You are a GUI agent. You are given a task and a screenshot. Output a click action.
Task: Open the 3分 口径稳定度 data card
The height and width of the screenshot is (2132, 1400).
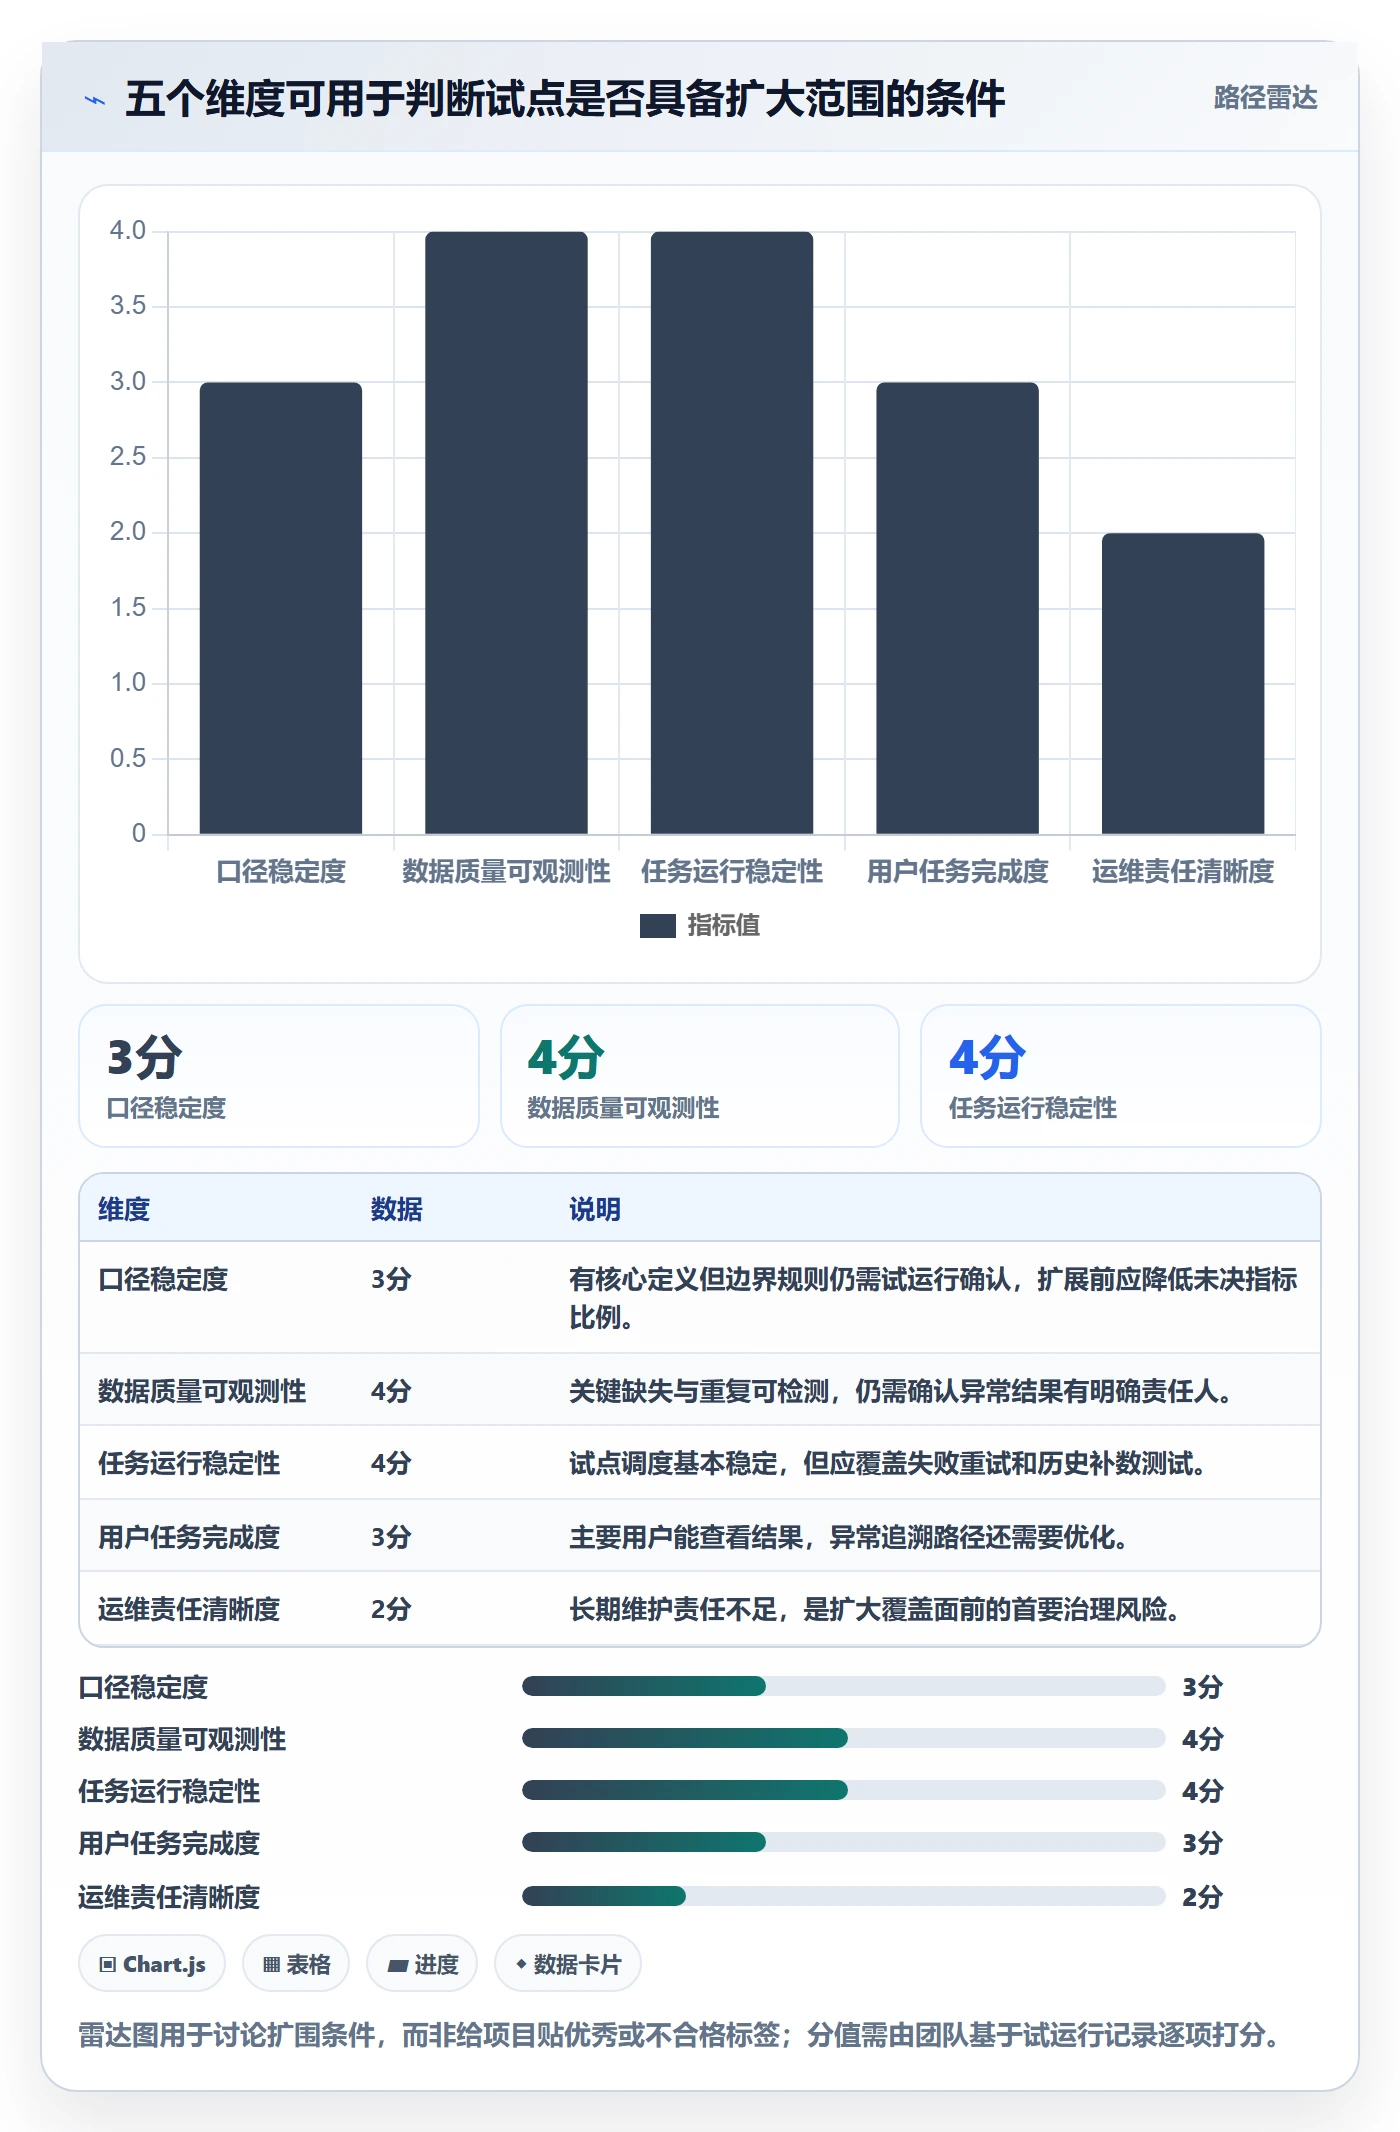[x=279, y=1076]
